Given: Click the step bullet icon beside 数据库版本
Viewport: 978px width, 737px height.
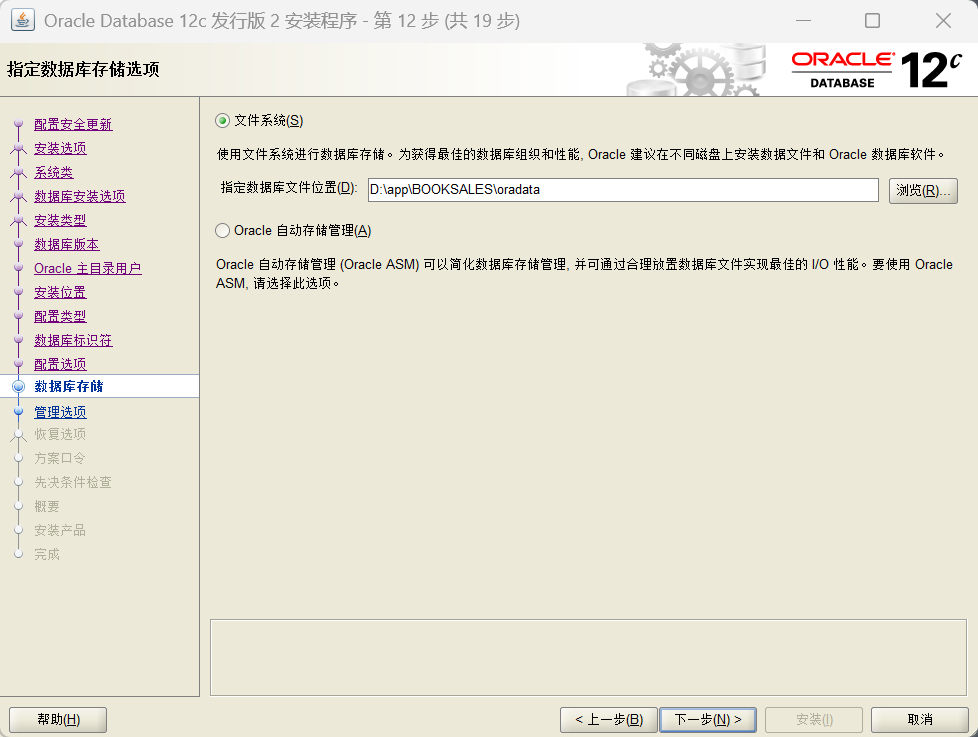Looking at the screenshot, I should [19, 244].
